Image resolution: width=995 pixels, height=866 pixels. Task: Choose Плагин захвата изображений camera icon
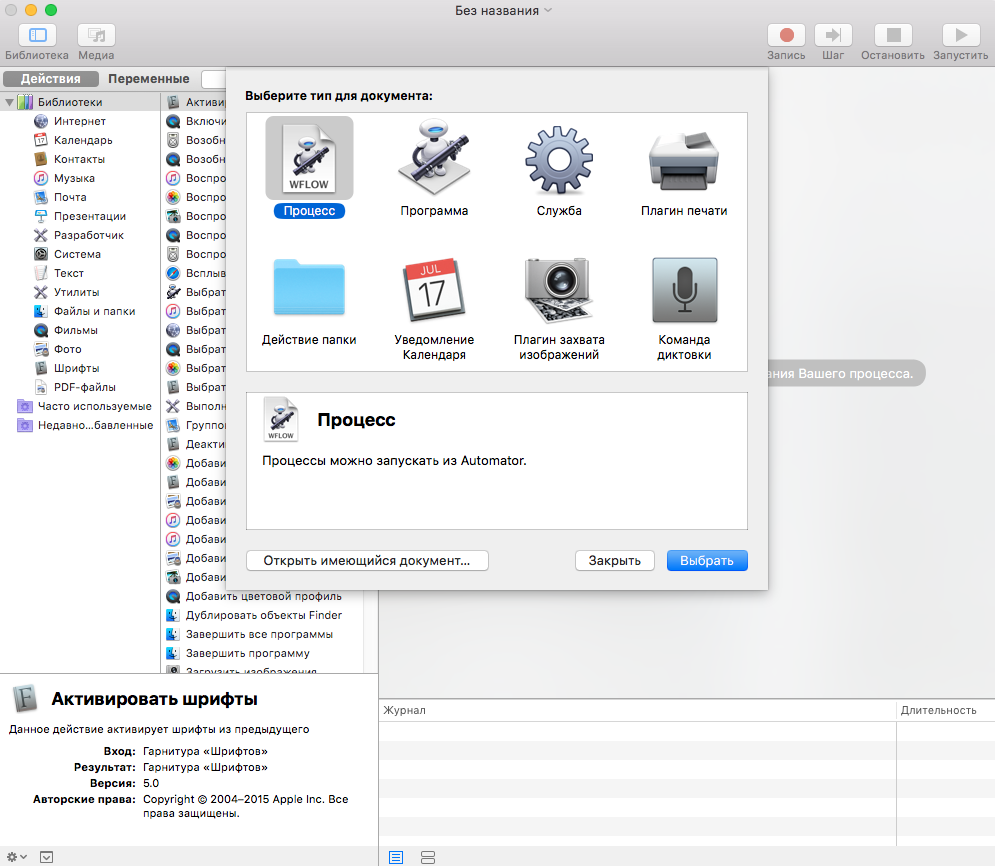(559, 289)
